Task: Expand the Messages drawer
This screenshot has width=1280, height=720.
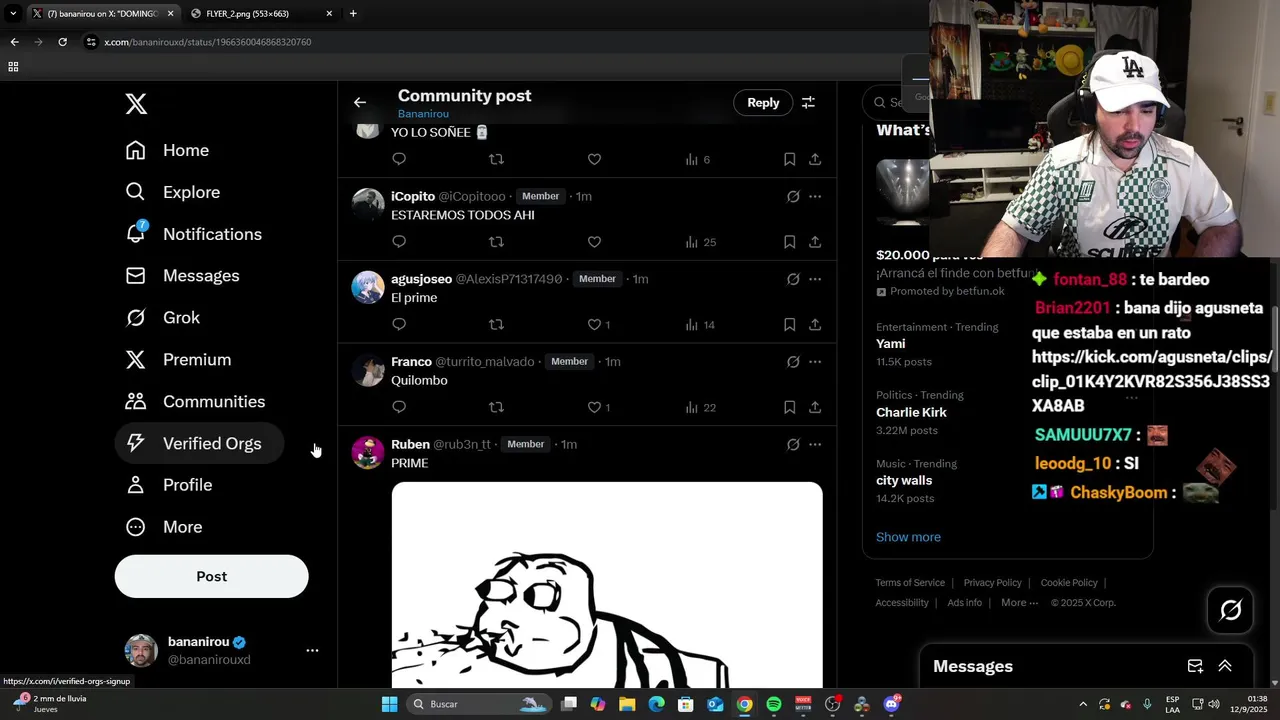Action: coord(1225,666)
